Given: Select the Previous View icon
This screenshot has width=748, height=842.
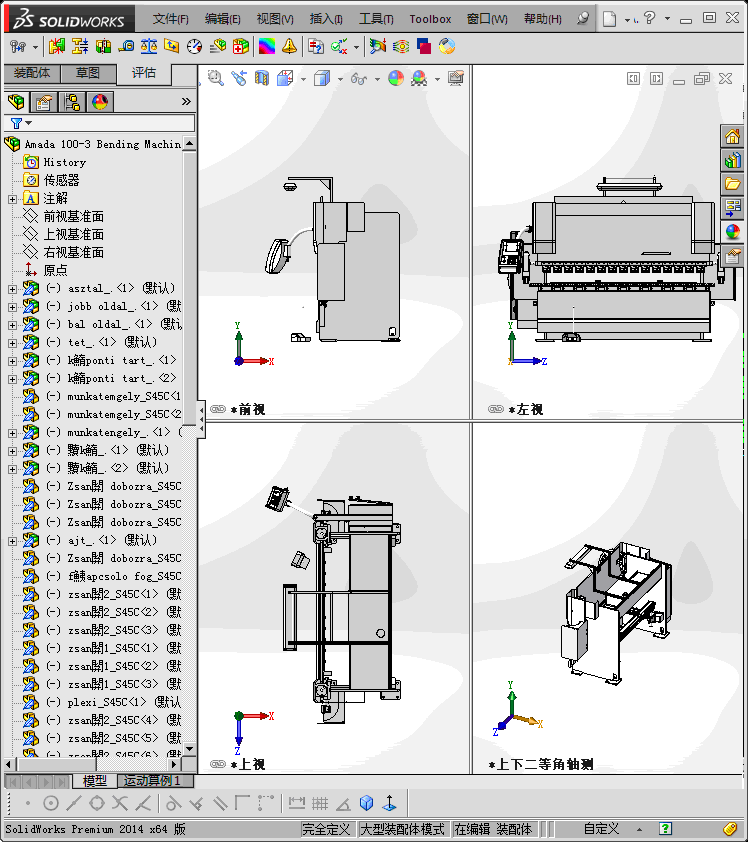Looking at the screenshot, I should (239, 78).
